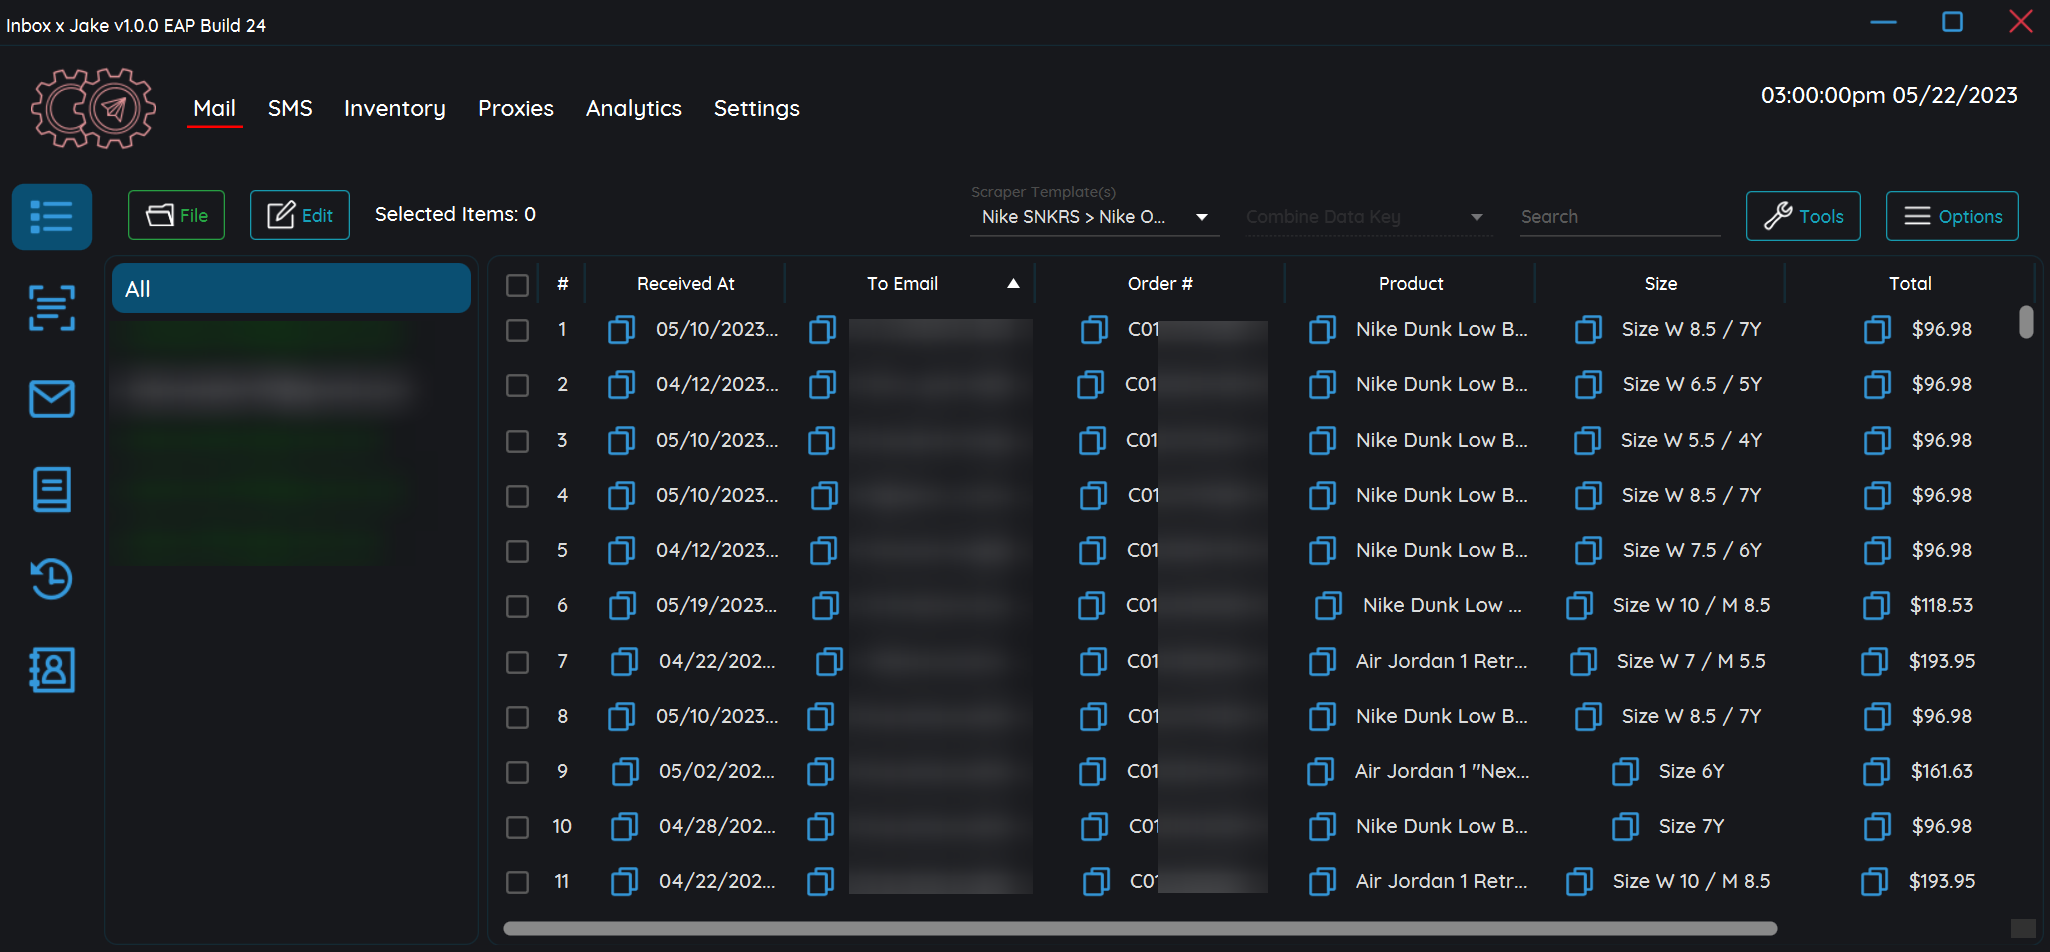Select the All folder item
Image resolution: width=2050 pixels, height=952 pixels.
click(x=291, y=288)
